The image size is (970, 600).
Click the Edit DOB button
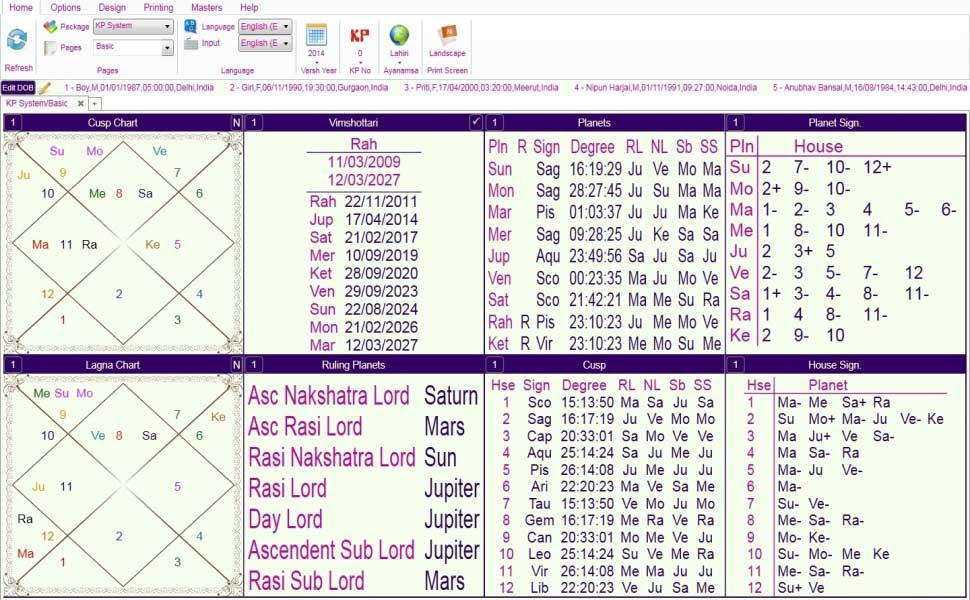[18, 88]
